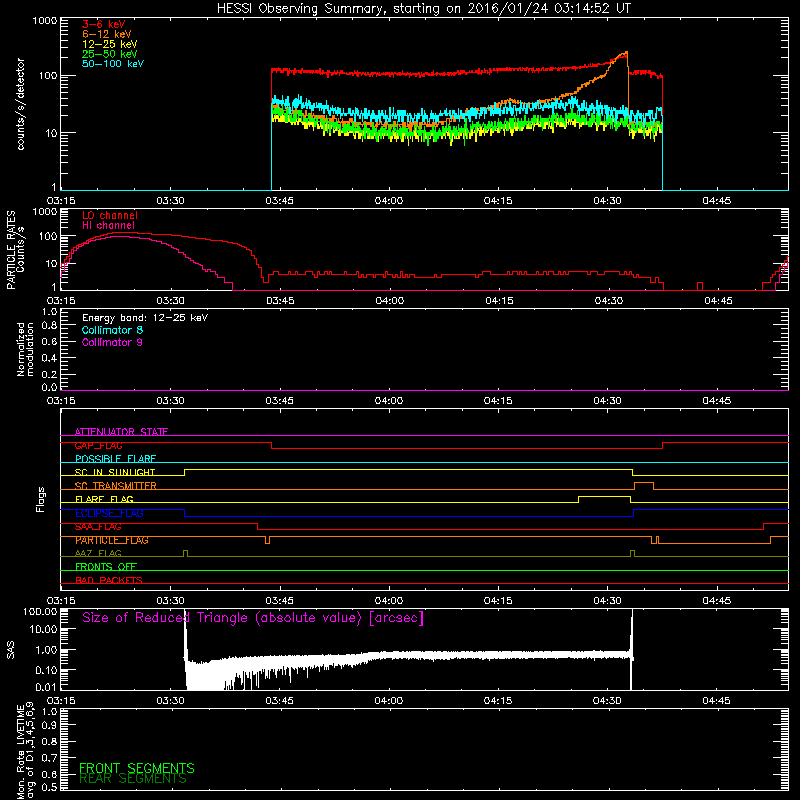Click the peak of the HI channel curve
The height and width of the screenshot is (800, 800).
click(x=120, y=236)
